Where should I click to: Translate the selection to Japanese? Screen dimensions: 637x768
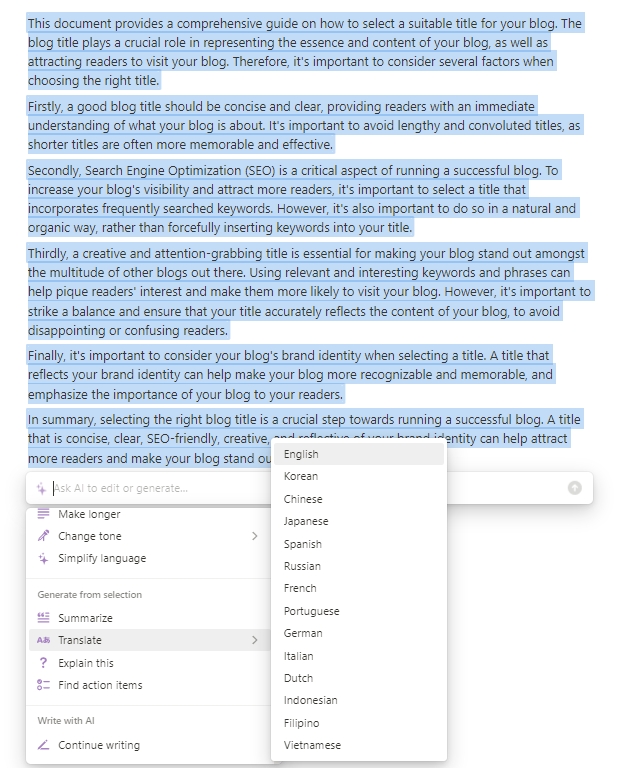tap(306, 521)
